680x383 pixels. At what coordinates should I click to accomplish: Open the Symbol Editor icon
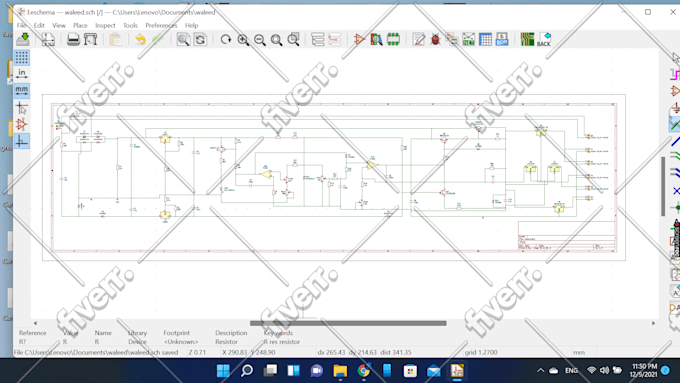click(359, 39)
